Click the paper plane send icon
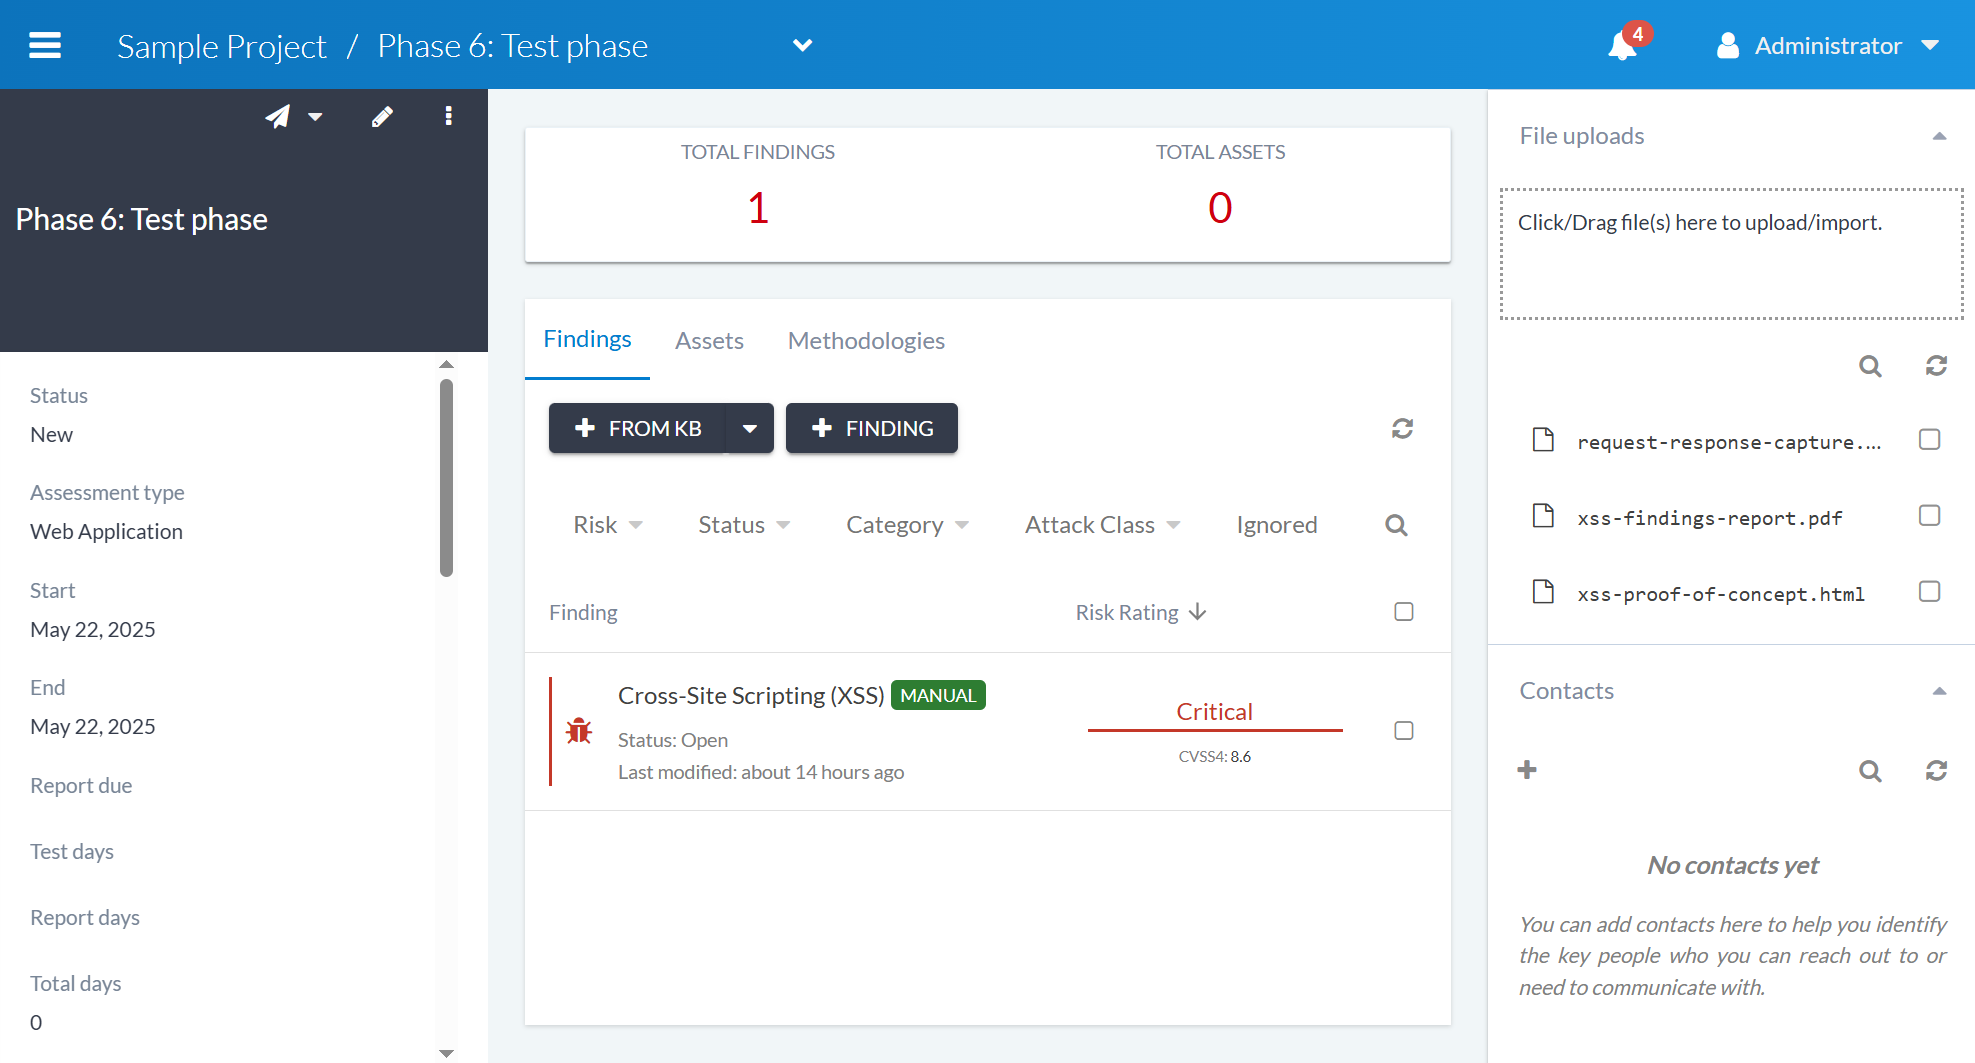1975x1063 pixels. (278, 117)
